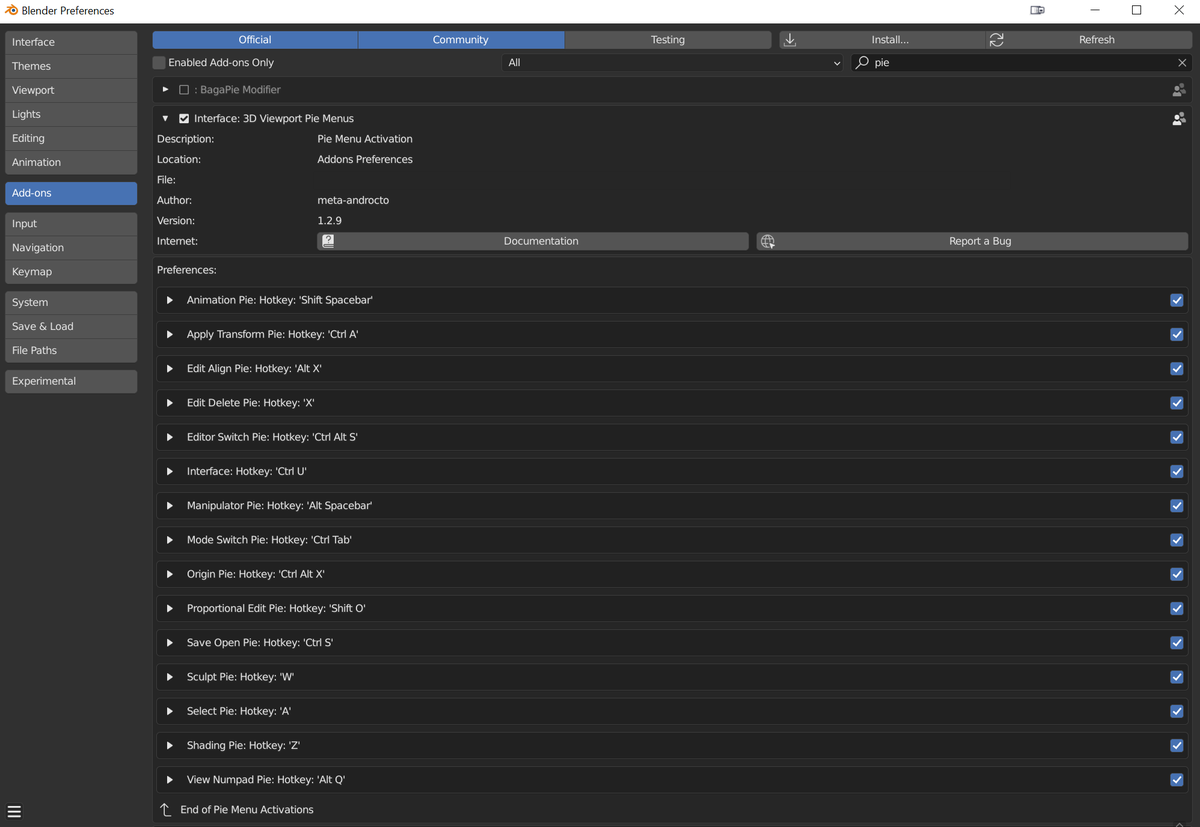Screen dimensions: 1200x827
Task: Toggle Enabled Add-ons Only checkbox
Action: coord(159,62)
